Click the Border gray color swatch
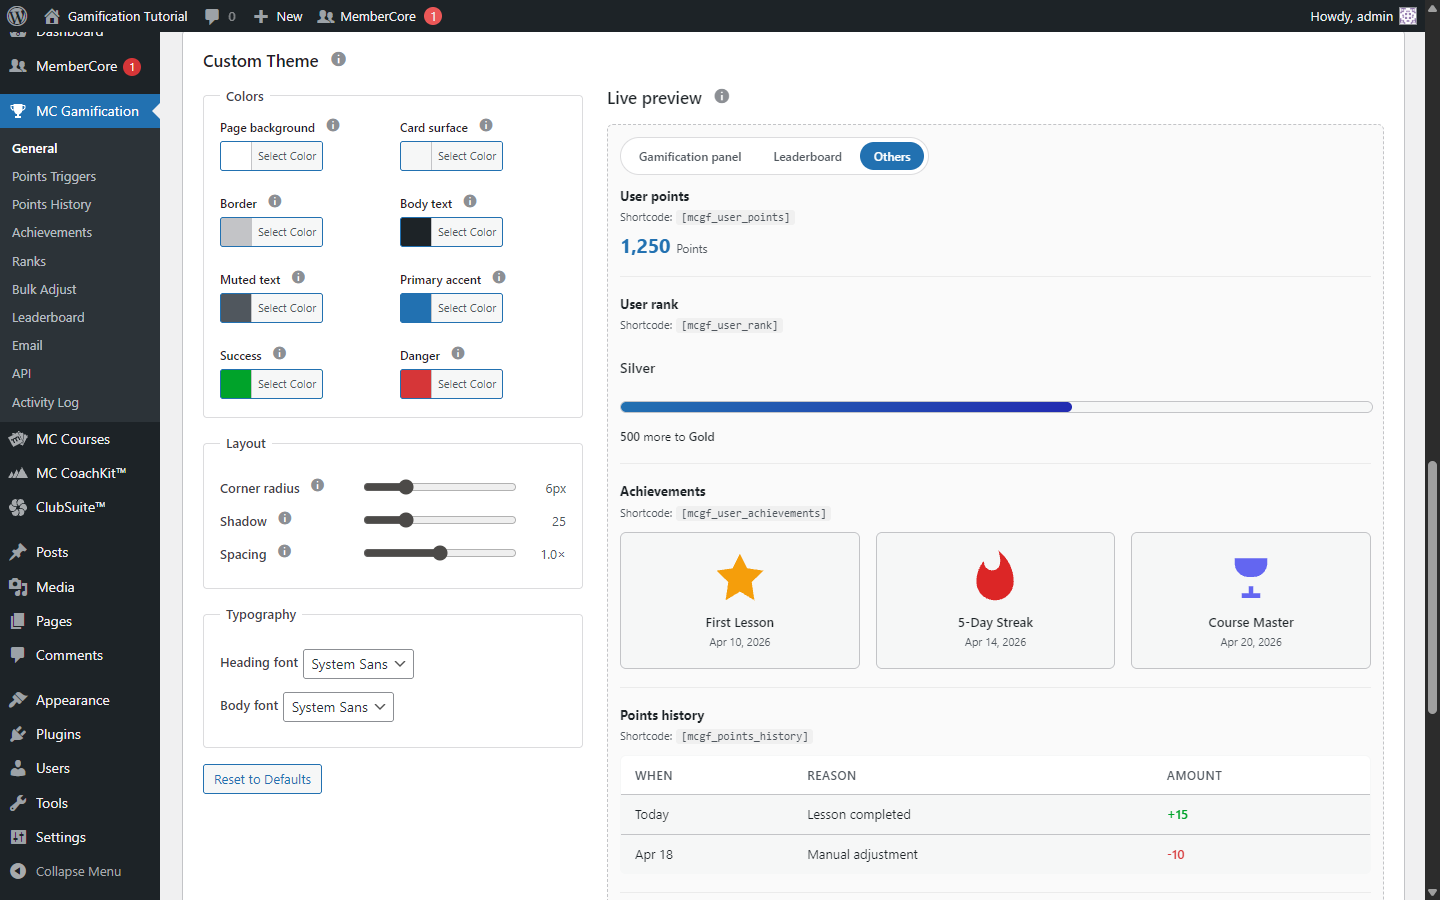This screenshot has height=900, width=1440. [236, 232]
